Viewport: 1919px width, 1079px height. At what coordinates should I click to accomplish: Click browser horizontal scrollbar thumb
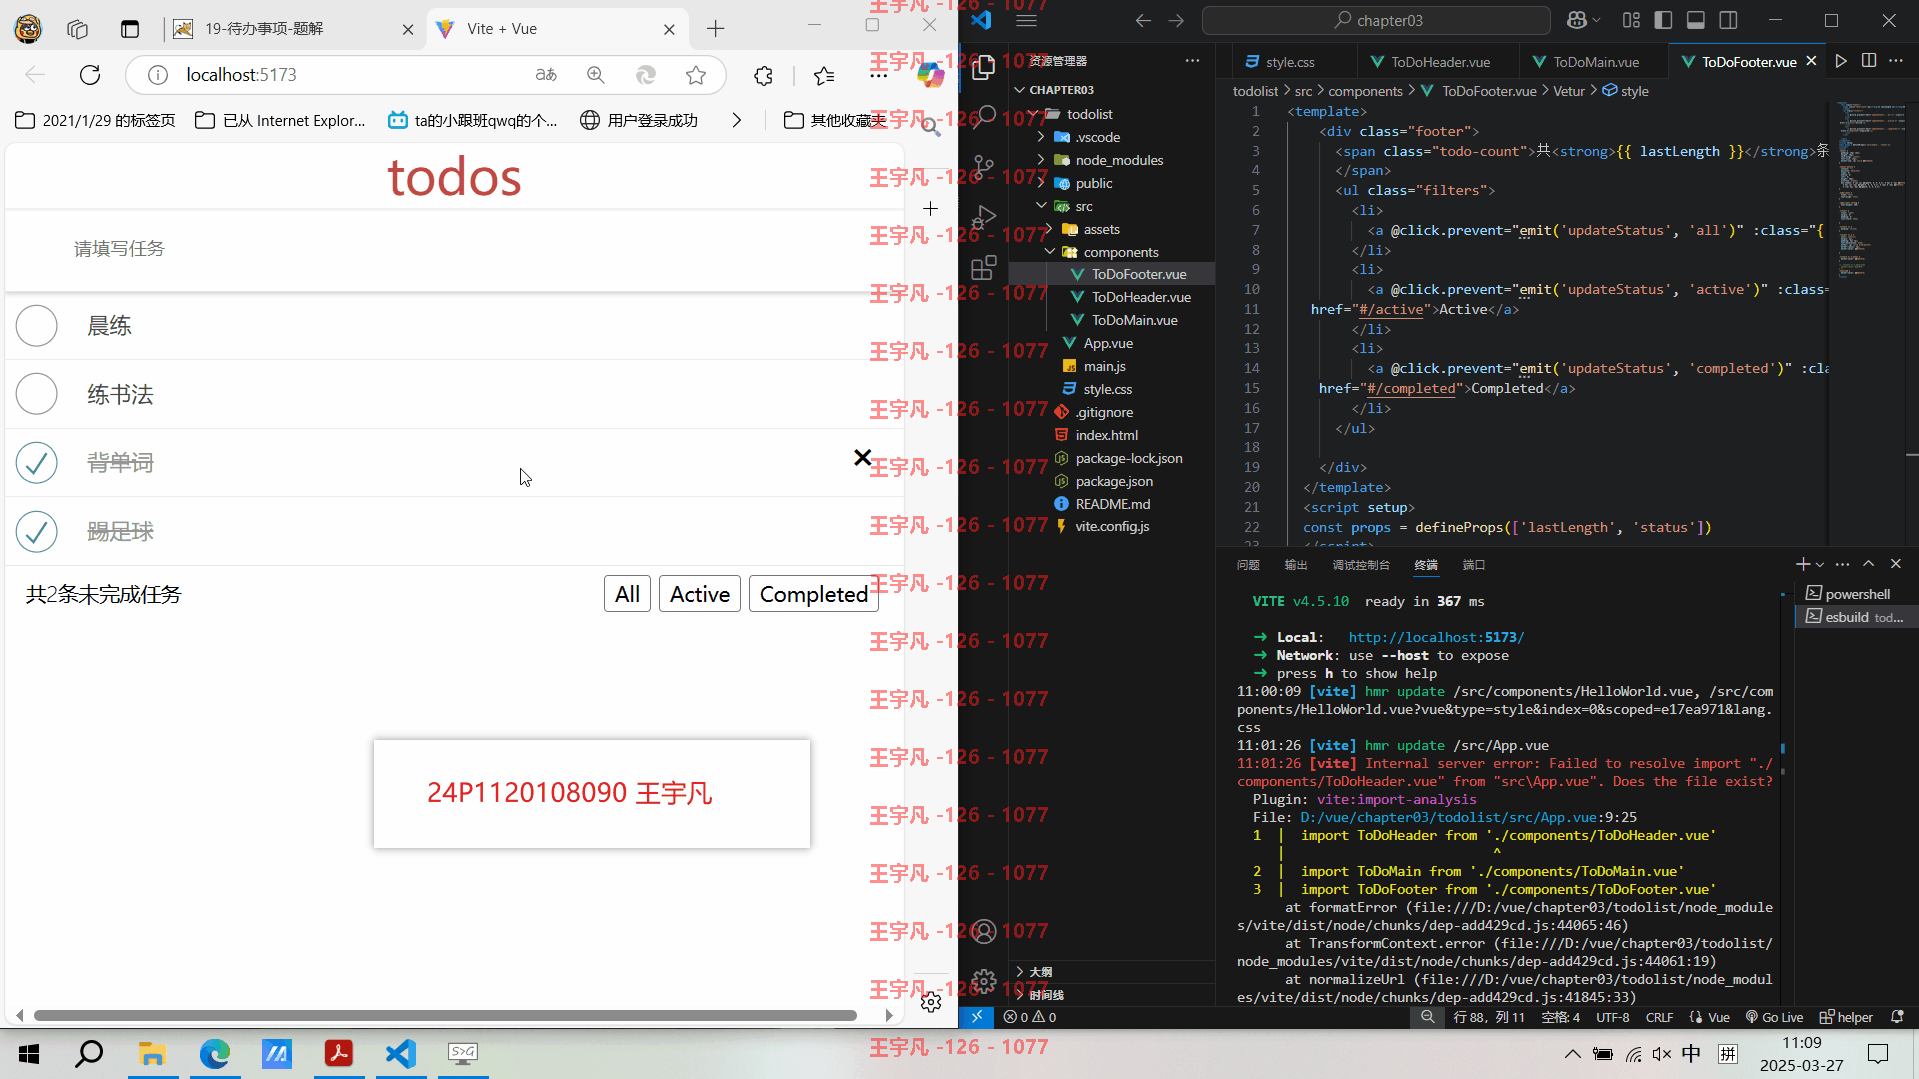click(x=445, y=1015)
